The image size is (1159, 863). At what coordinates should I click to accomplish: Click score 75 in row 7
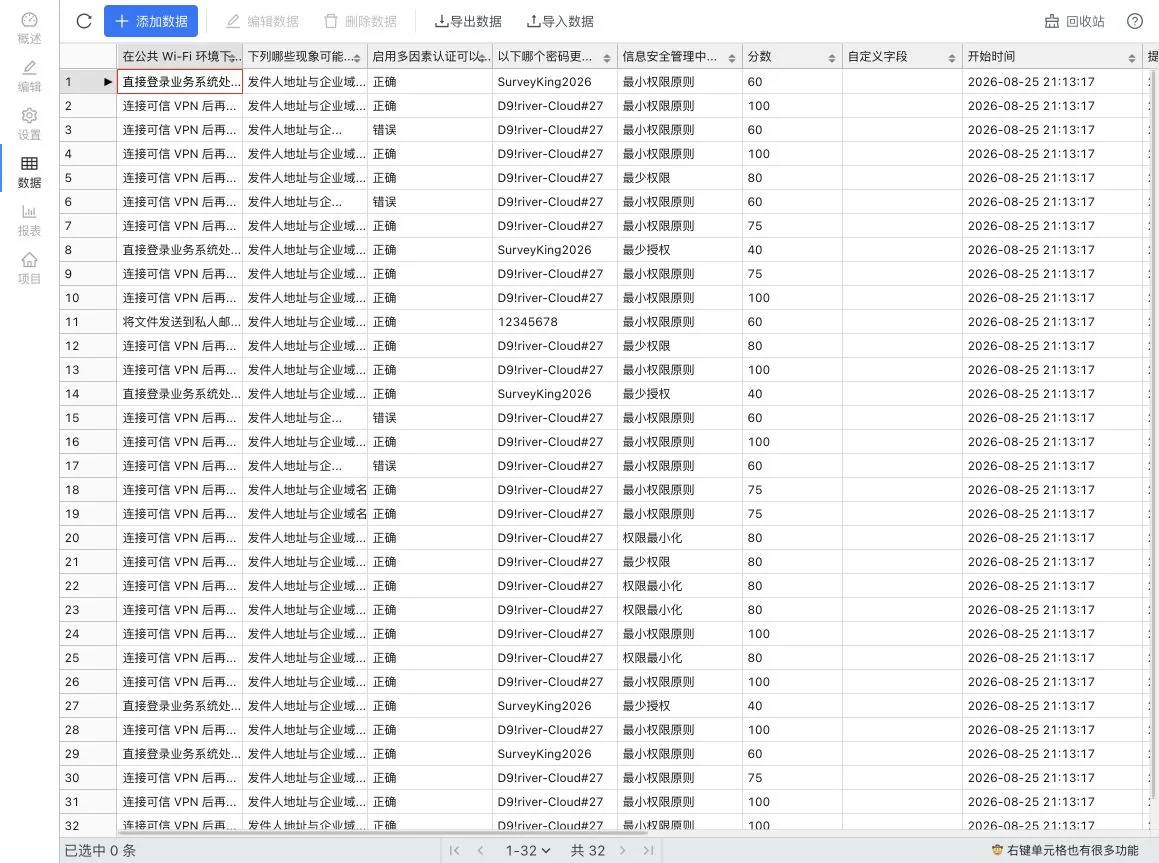(792, 226)
